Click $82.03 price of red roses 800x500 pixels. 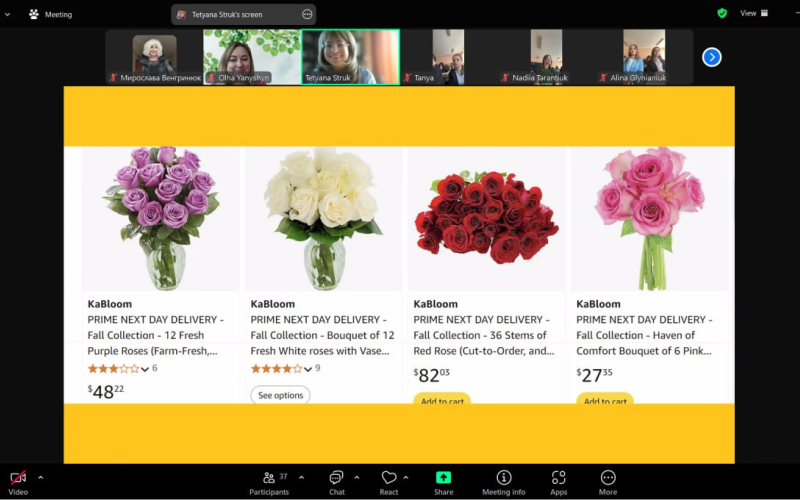tap(432, 375)
